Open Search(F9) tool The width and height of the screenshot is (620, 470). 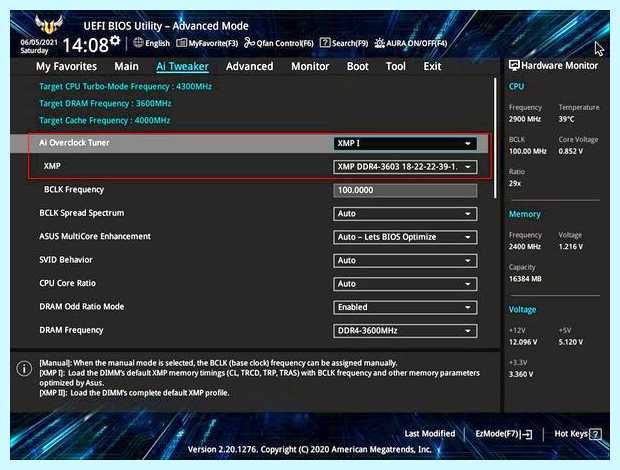coord(344,43)
